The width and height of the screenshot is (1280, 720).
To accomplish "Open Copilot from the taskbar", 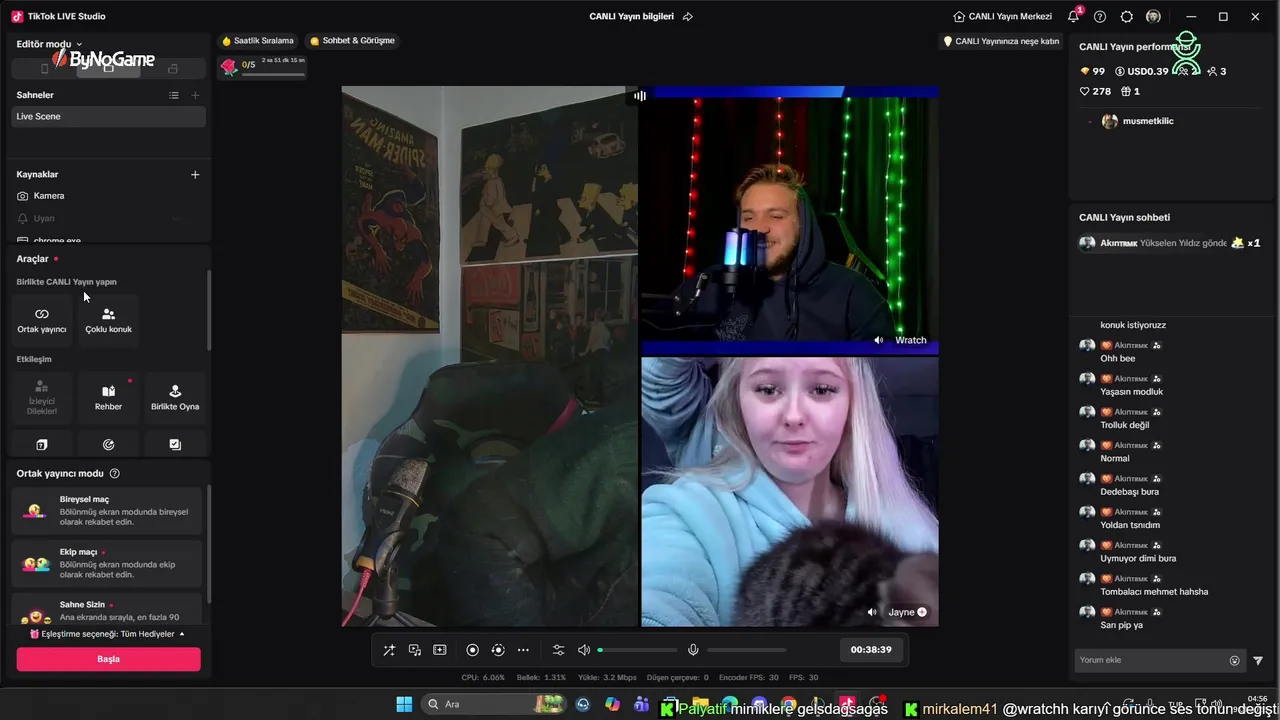I will pos(613,704).
